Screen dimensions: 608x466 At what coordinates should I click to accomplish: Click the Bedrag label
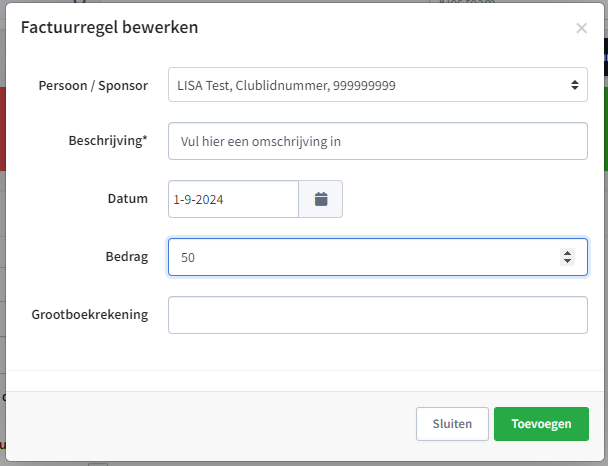point(127,257)
